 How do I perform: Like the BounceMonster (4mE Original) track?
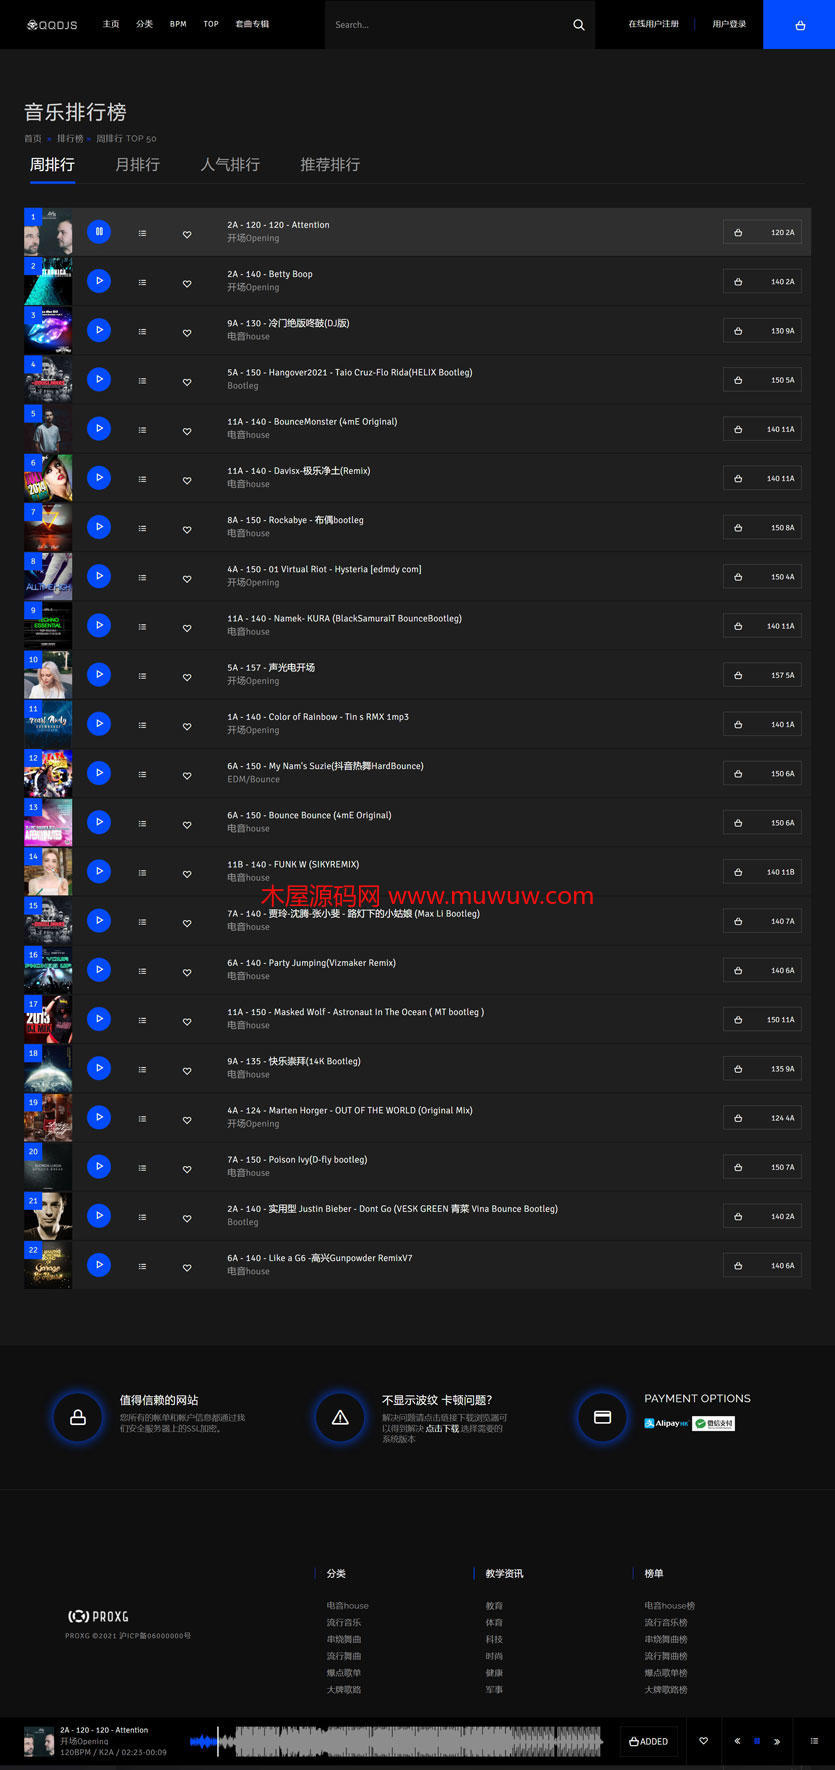tap(187, 431)
